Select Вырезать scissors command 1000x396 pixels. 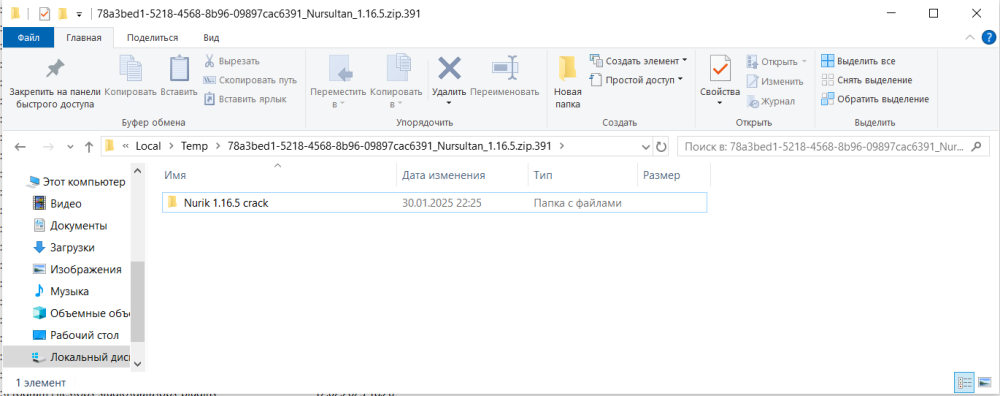[x=232, y=61]
